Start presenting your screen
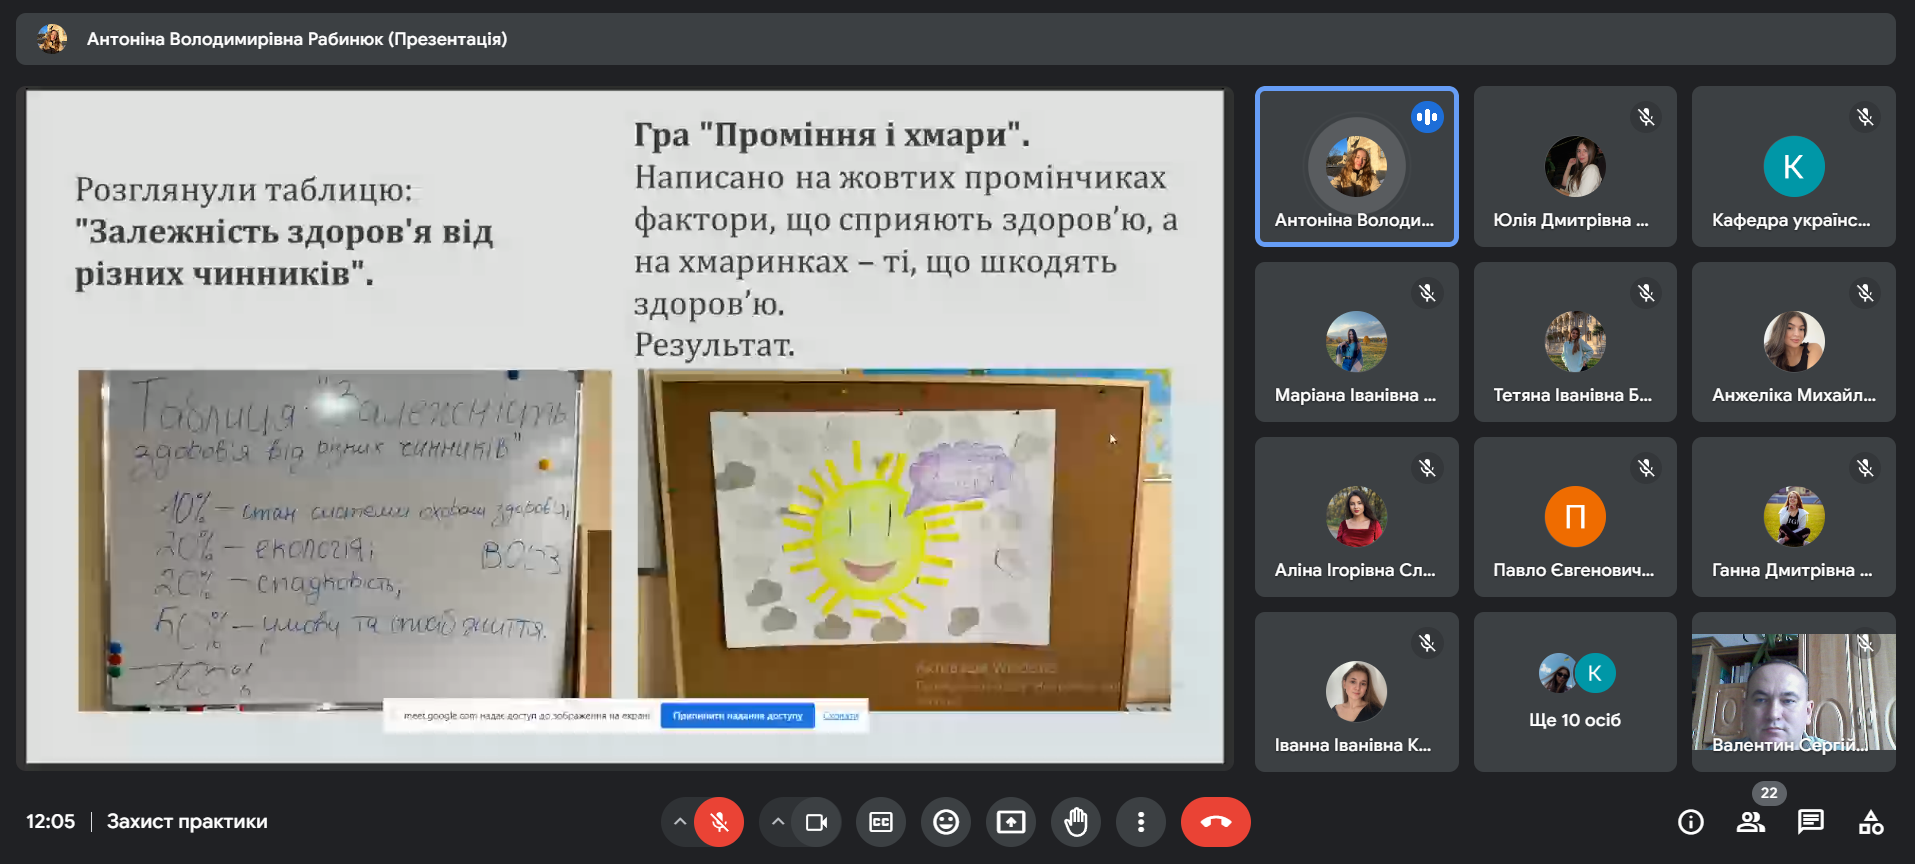Screen dimensions: 1915x864 tap(1011, 822)
